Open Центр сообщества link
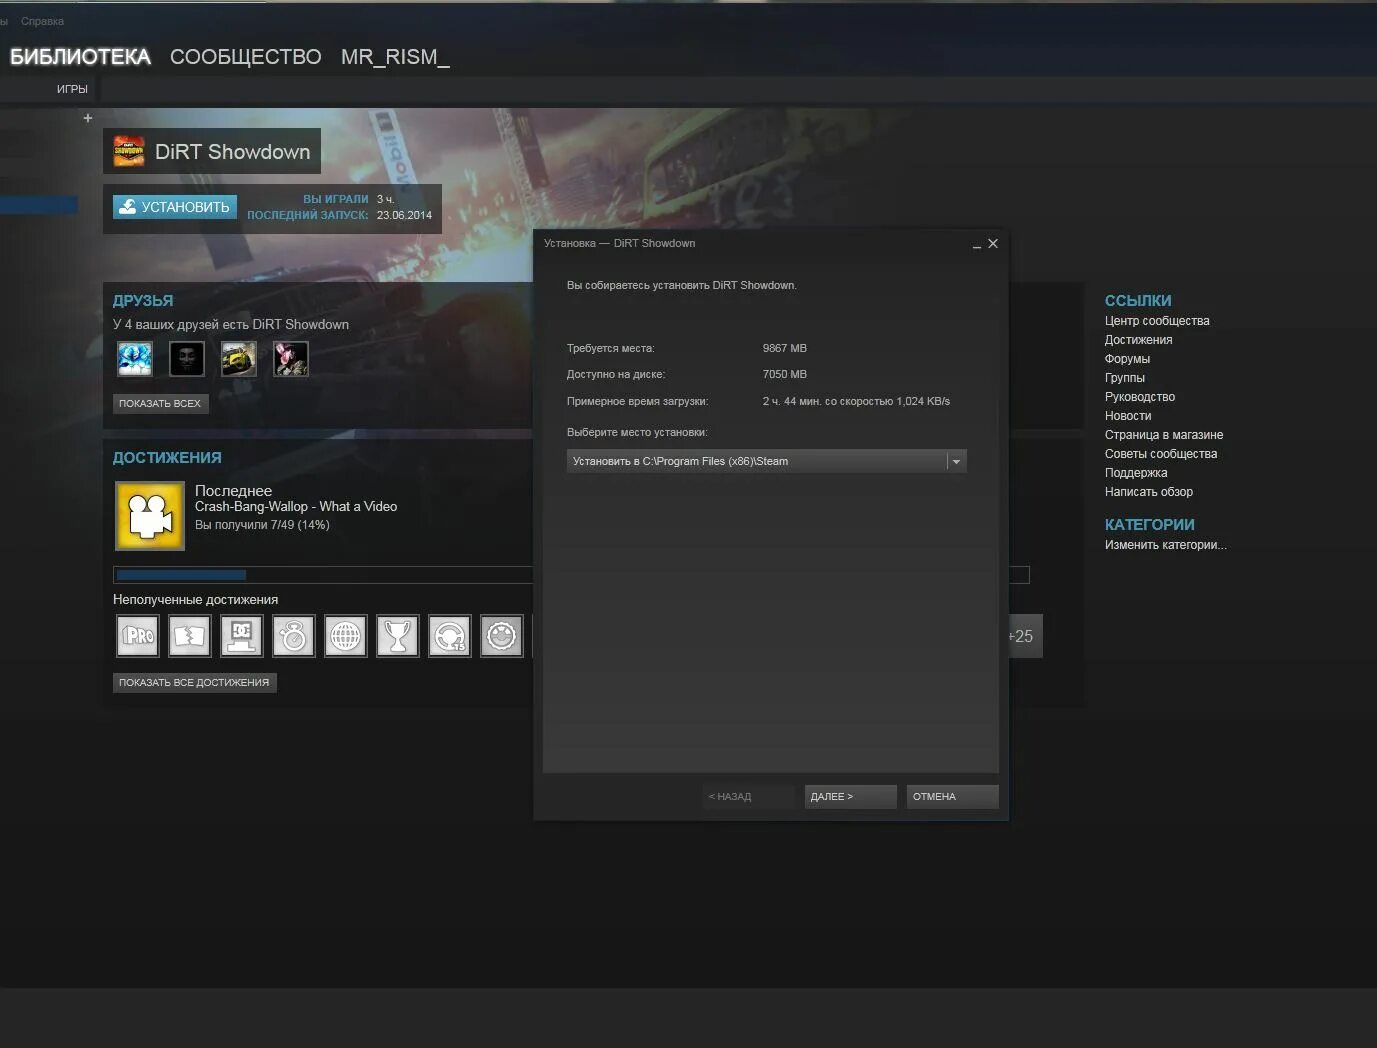The image size is (1377, 1048). point(1157,321)
